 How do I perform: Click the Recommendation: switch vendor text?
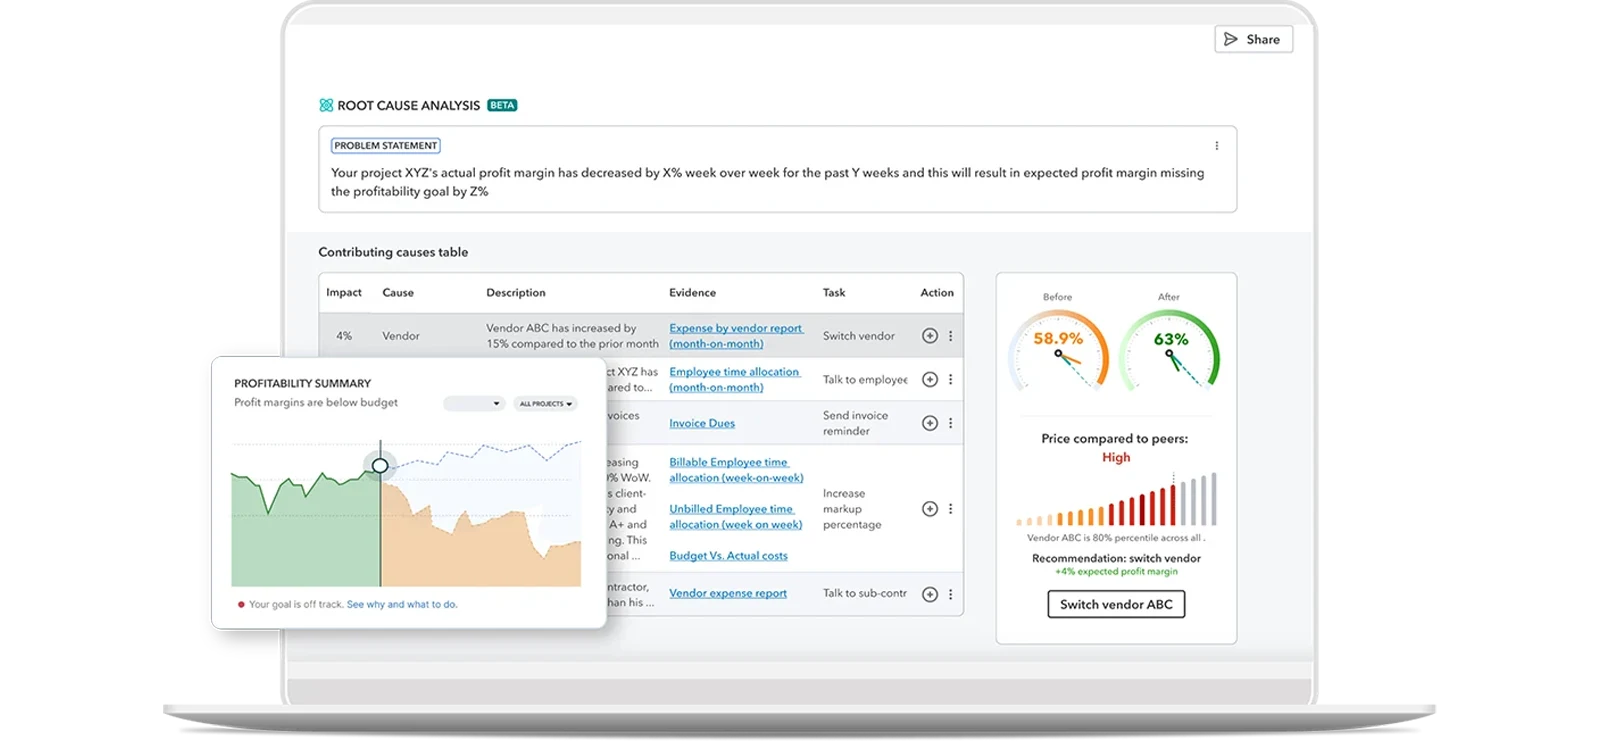(x=1116, y=559)
